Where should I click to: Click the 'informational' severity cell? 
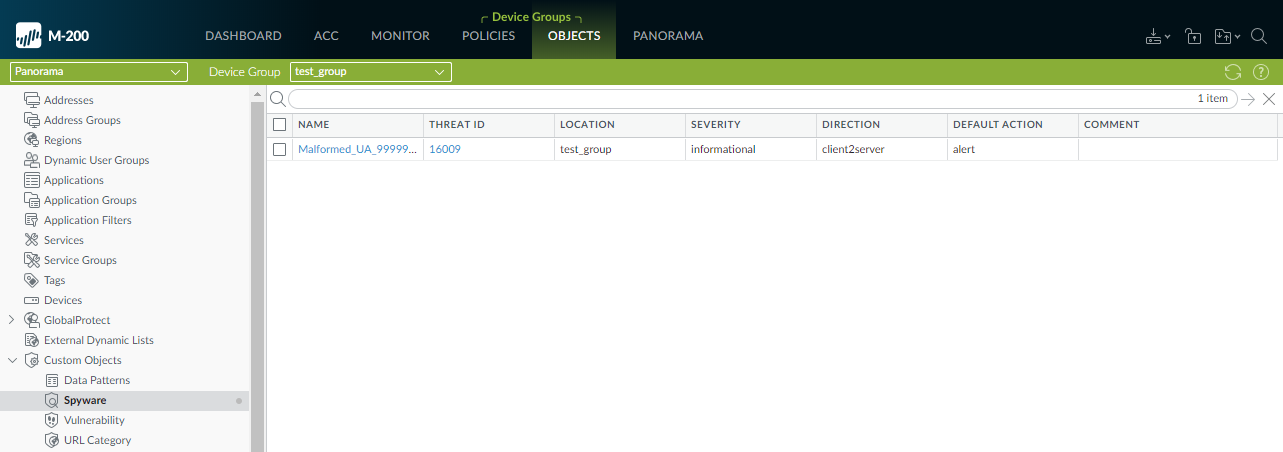723,149
